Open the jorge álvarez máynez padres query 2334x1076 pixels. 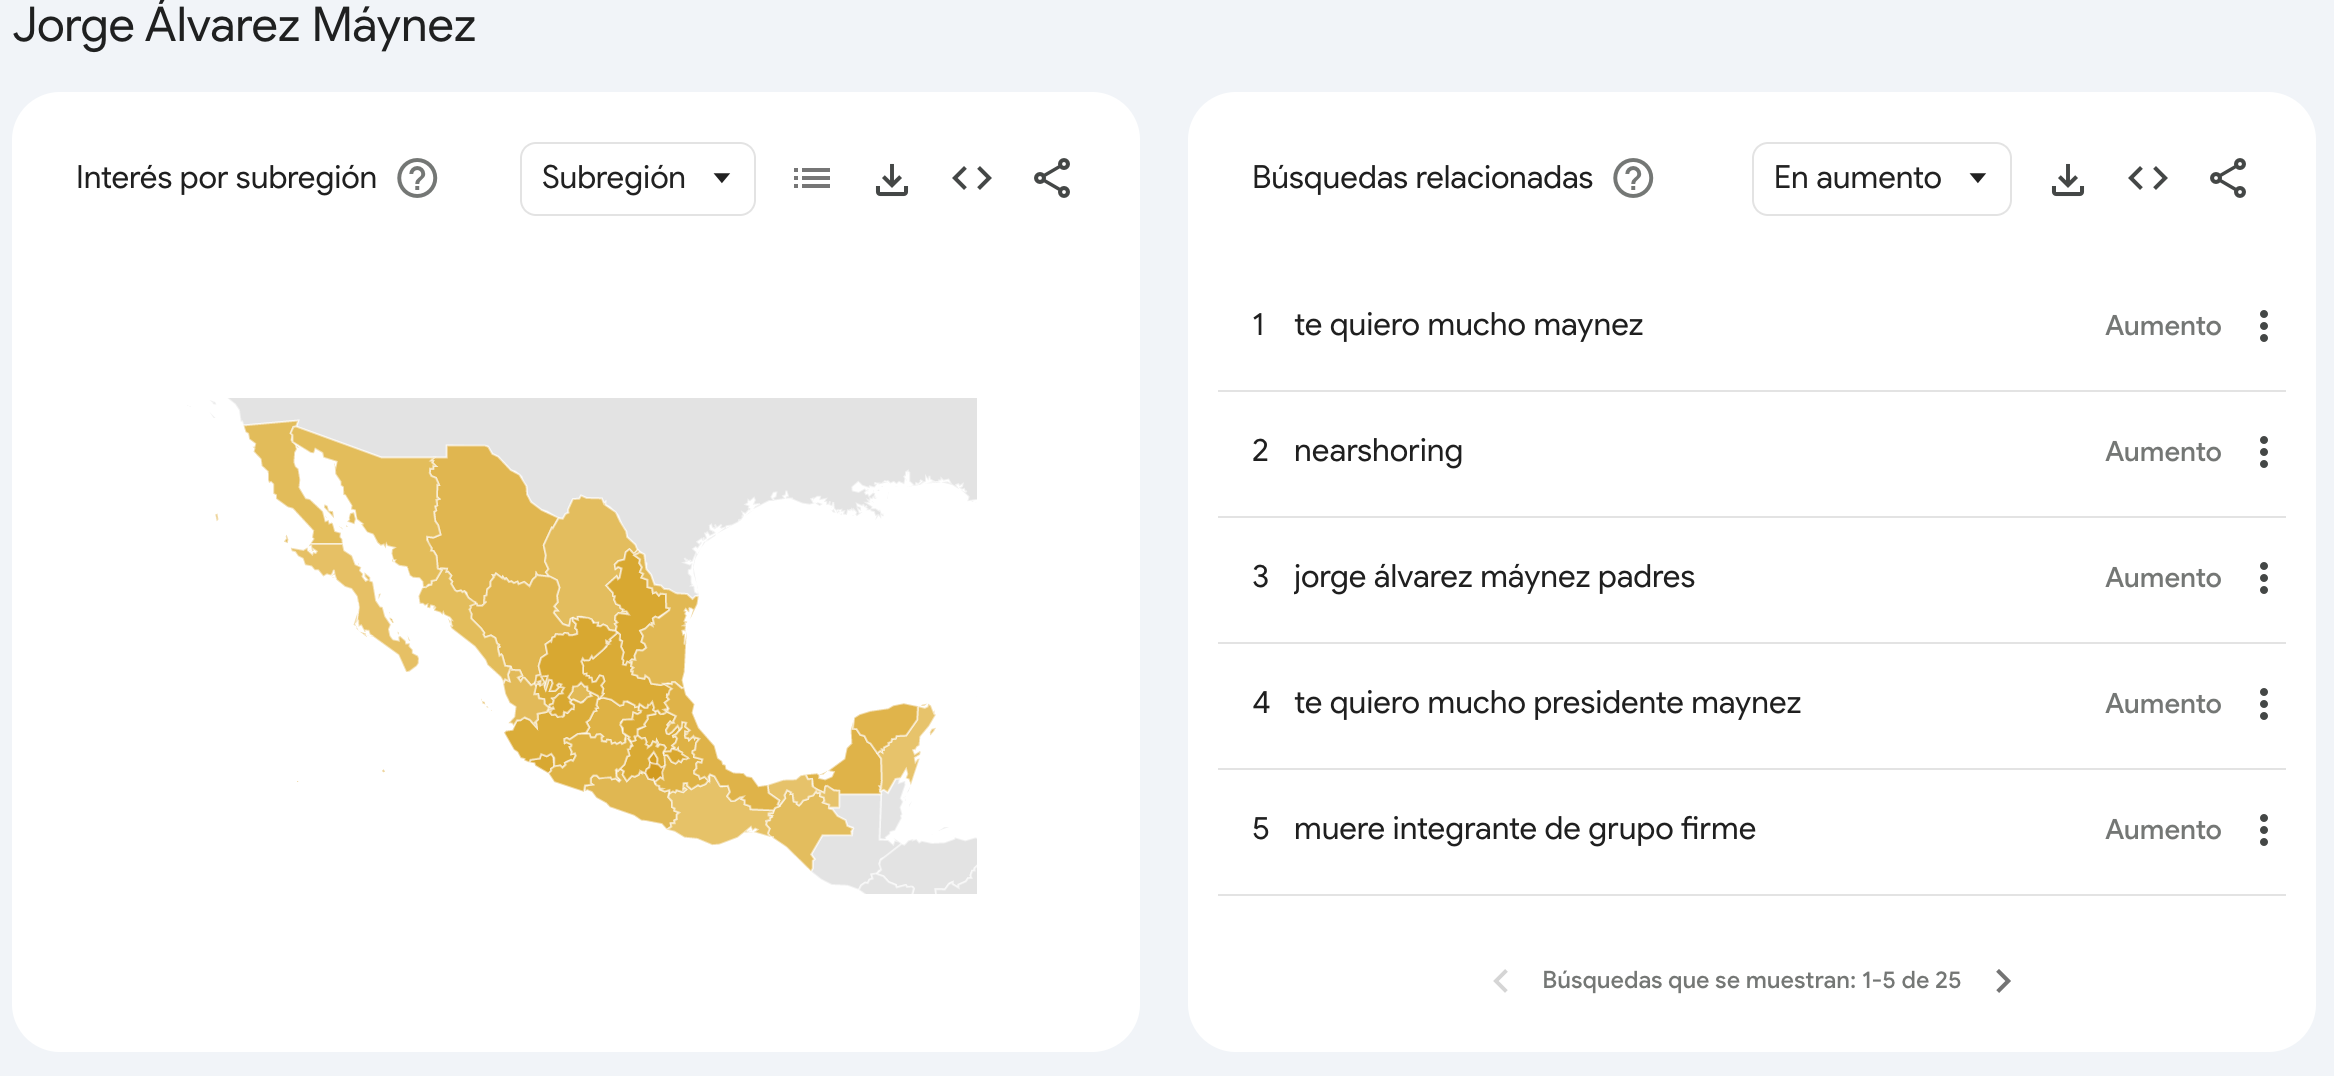1493,577
